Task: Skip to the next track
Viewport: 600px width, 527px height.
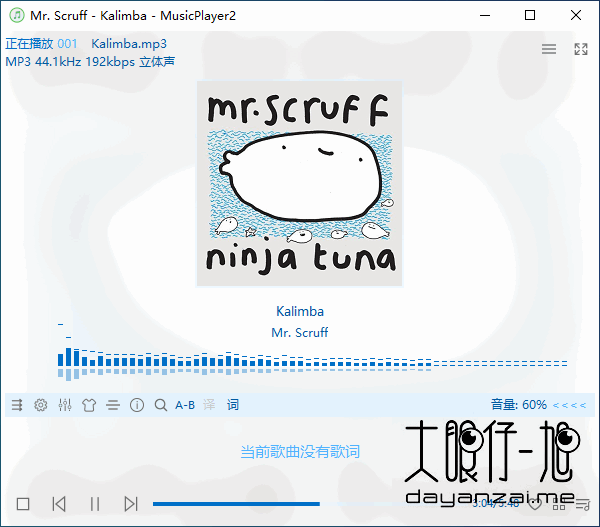Action: 131,504
